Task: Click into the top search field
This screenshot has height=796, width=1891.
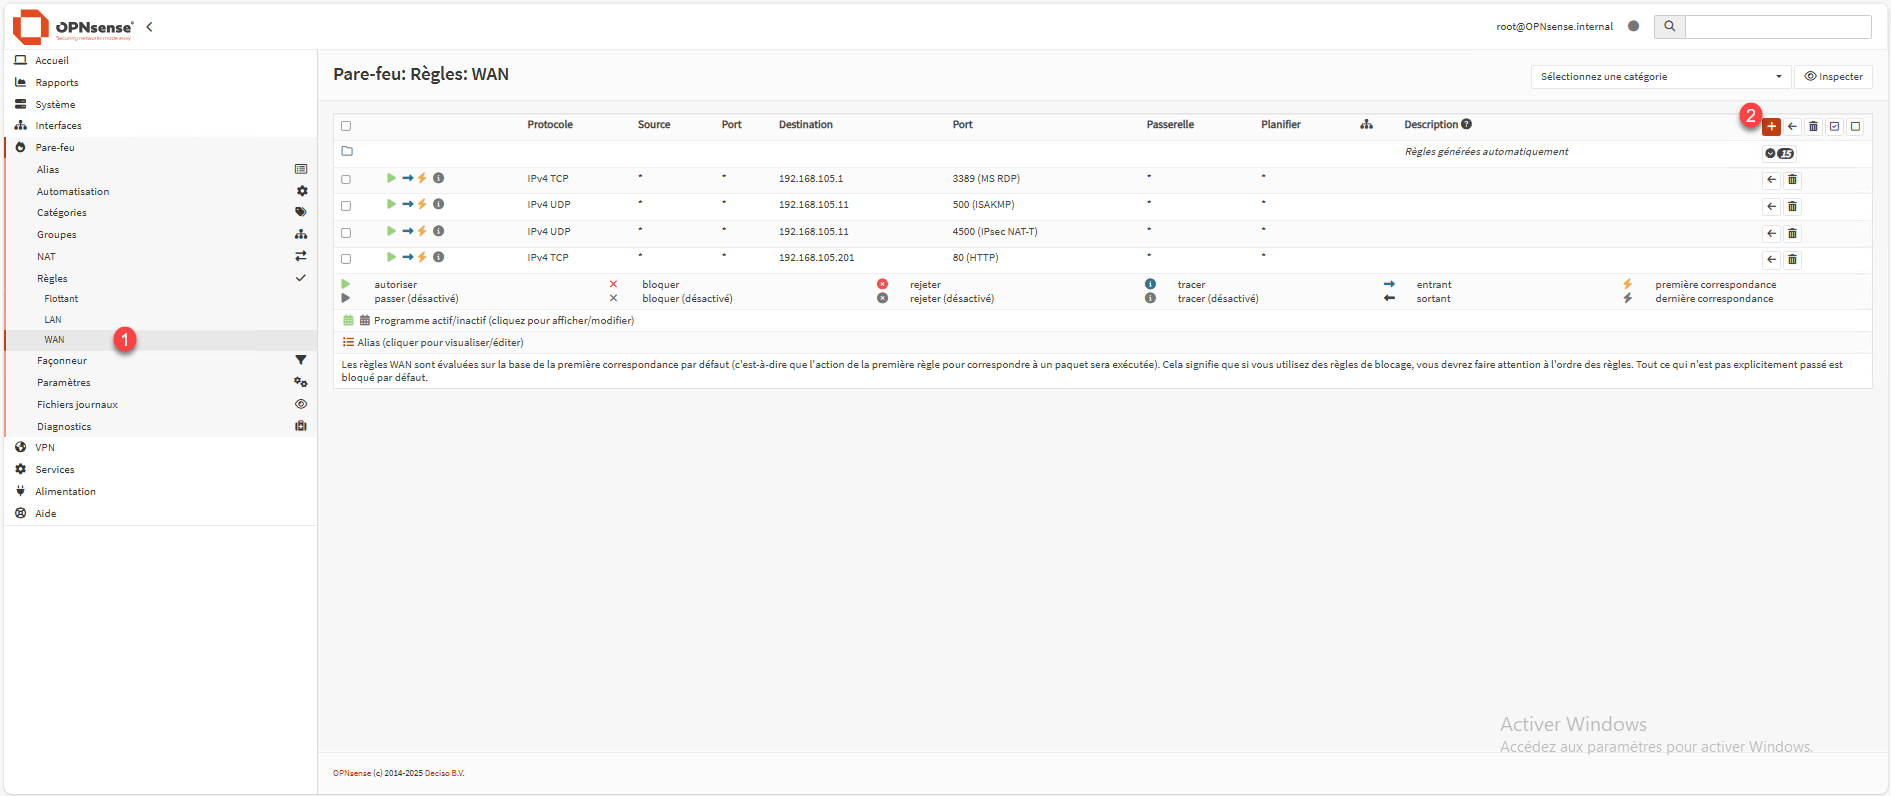Action: tap(1777, 27)
